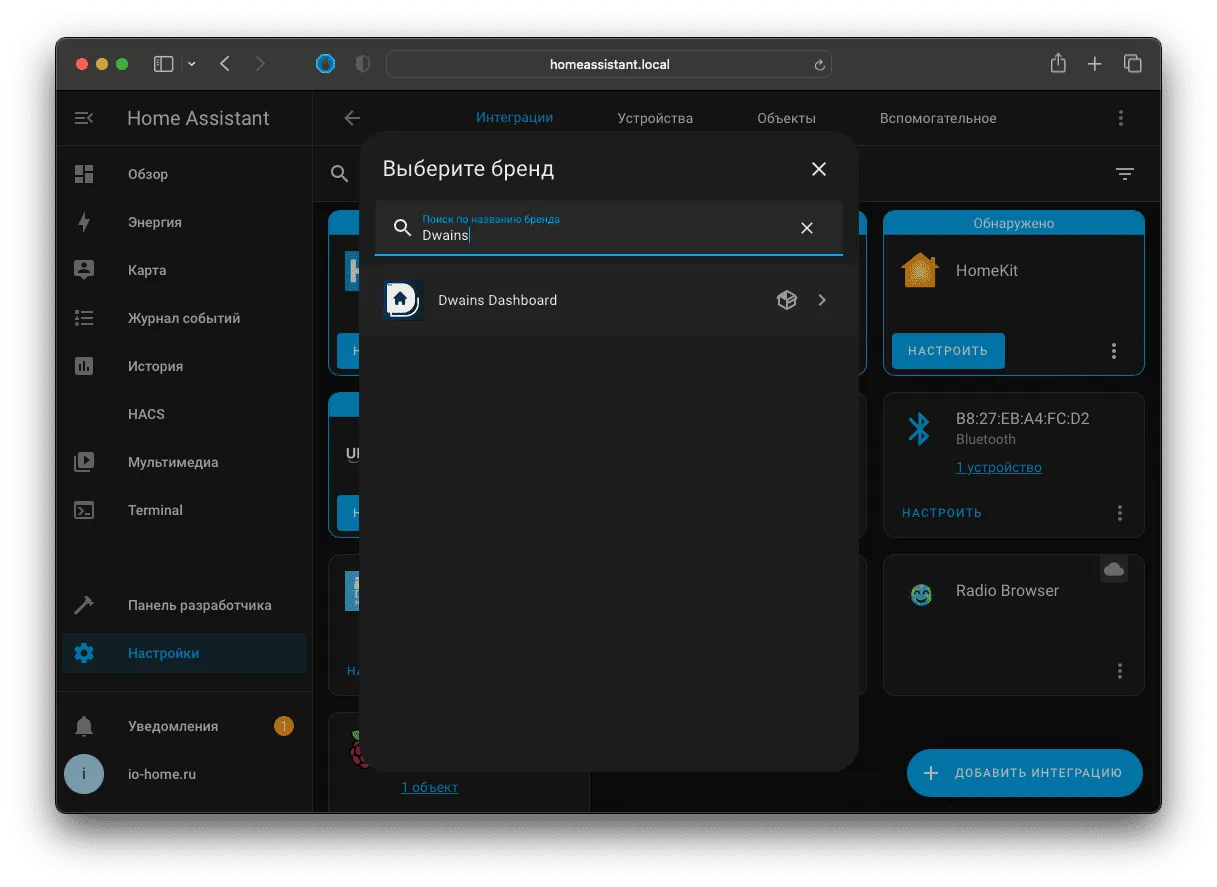Click the cloud icon on Radio Browser card
This screenshot has width=1217, height=887.
[1114, 569]
